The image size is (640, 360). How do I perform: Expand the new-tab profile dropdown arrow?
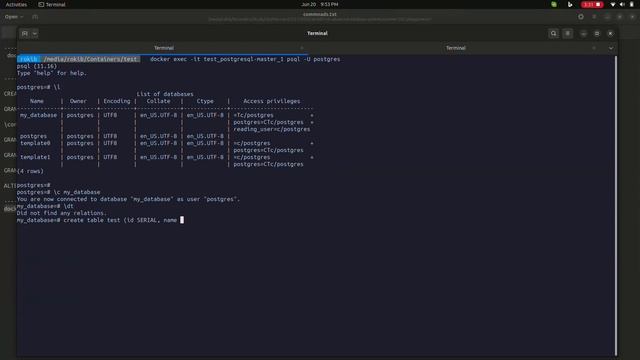(35, 33)
